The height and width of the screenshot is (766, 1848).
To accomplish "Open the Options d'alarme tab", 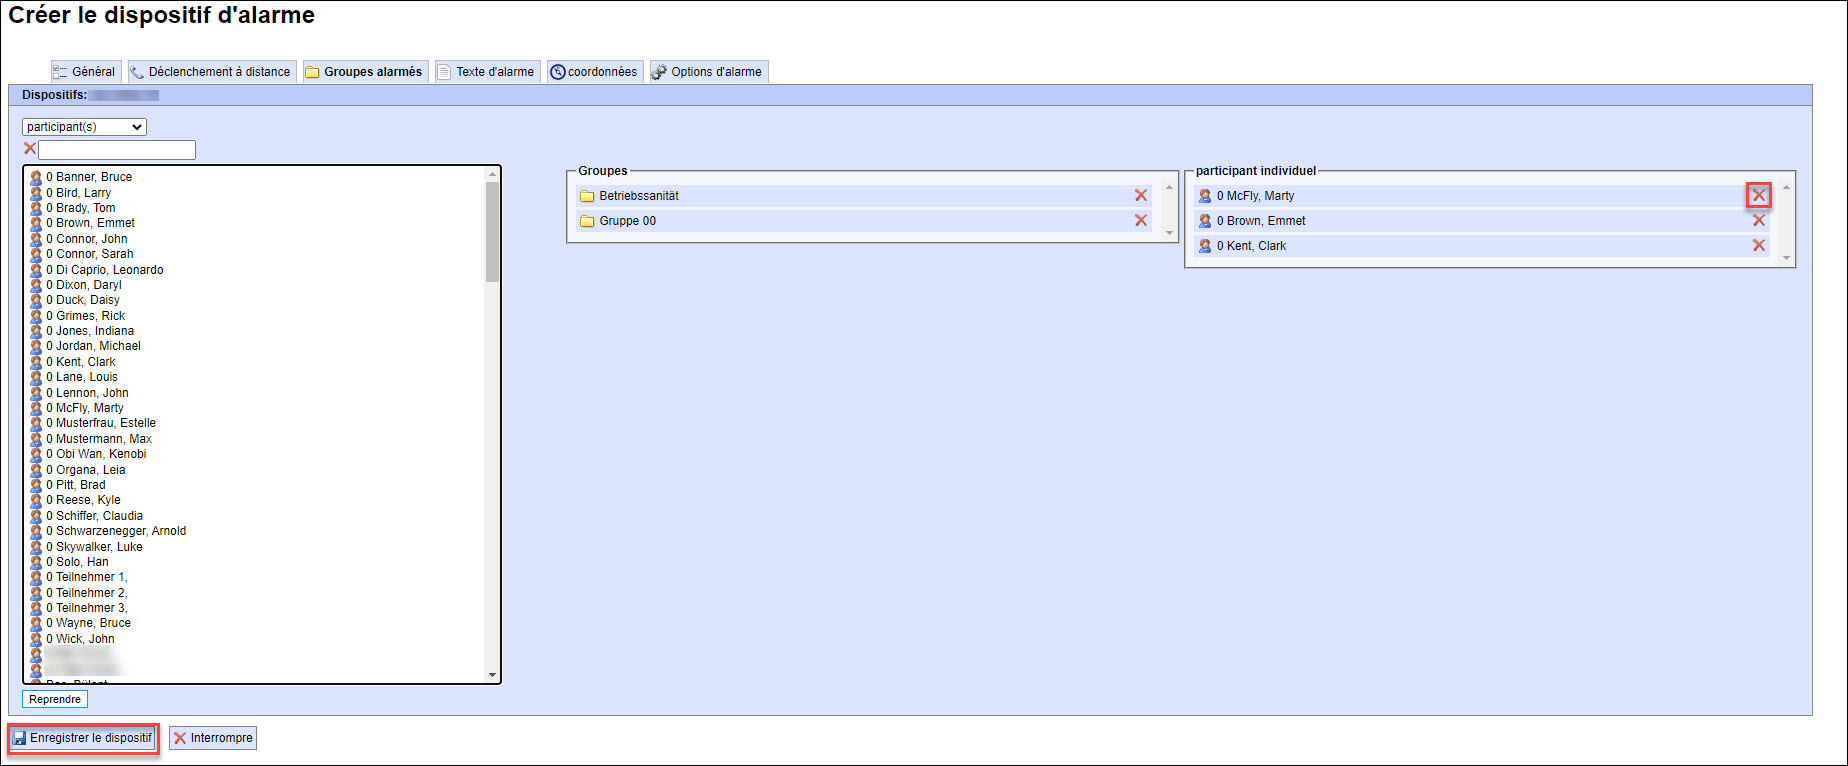I will 708,72.
